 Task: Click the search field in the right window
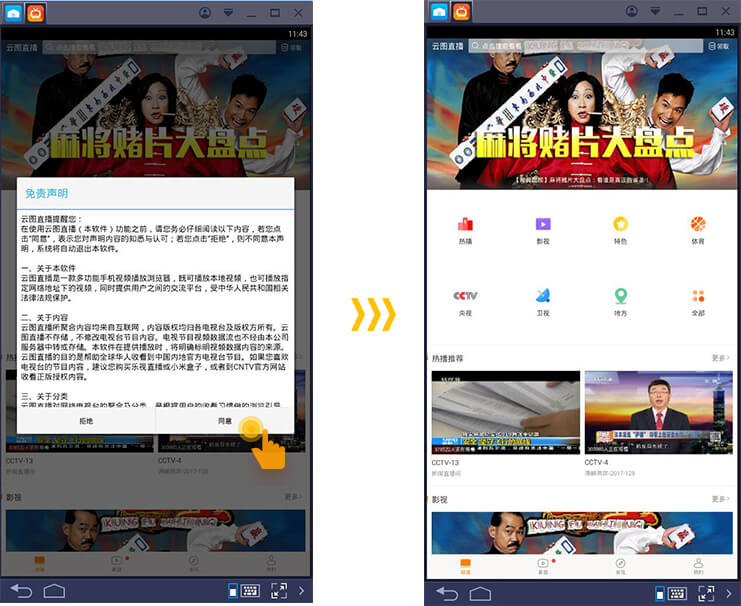(586, 46)
